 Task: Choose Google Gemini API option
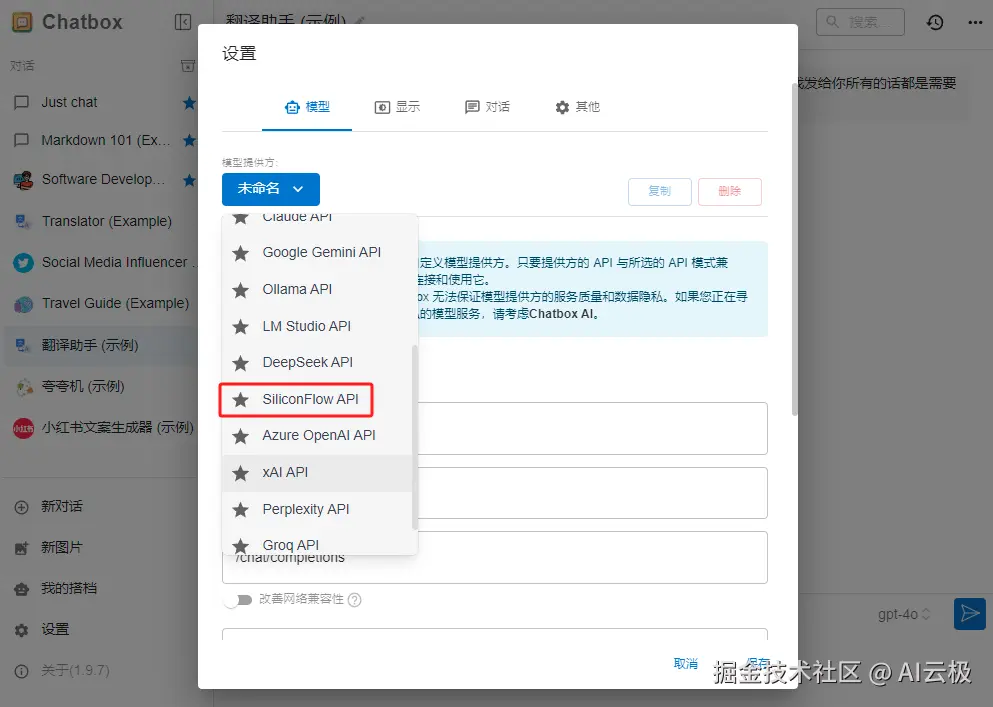[317, 253]
